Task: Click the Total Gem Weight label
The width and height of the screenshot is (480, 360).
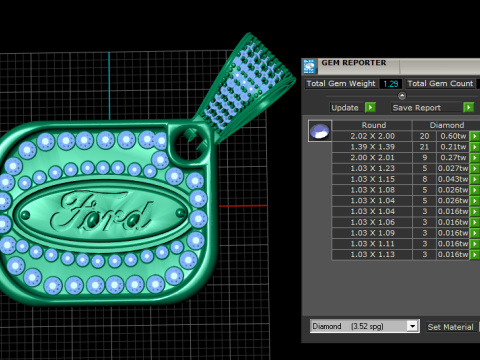Action: click(x=341, y=84)
